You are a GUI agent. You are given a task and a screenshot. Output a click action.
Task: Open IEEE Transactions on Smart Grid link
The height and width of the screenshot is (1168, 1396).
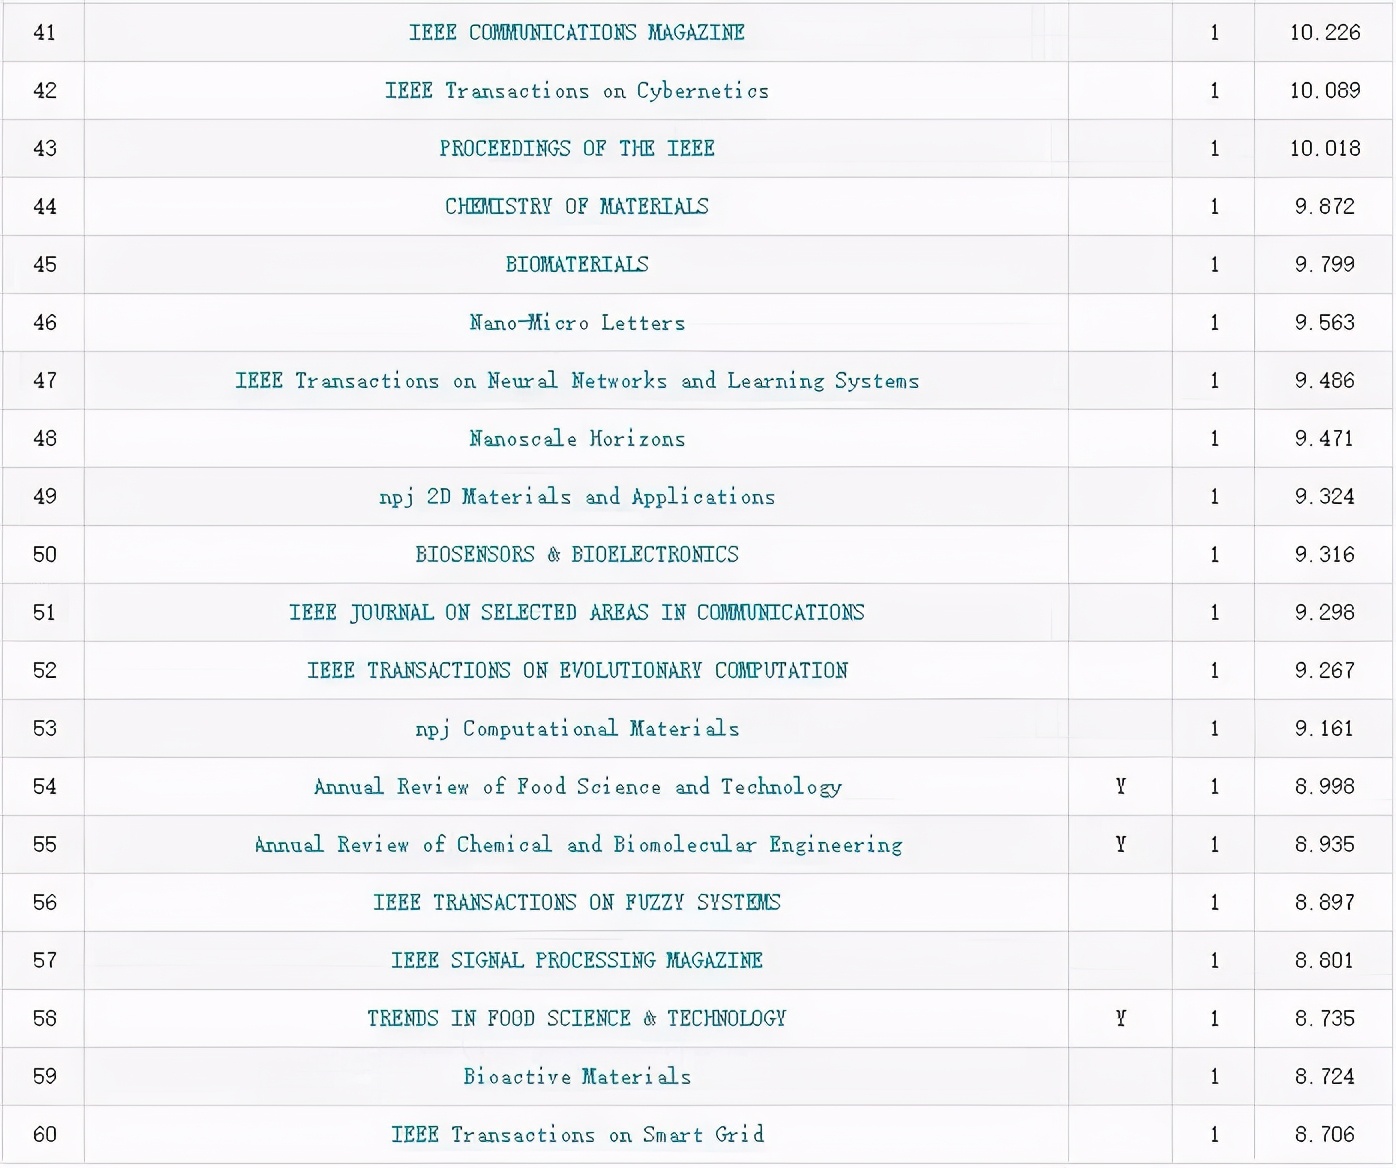[577, 1134]
